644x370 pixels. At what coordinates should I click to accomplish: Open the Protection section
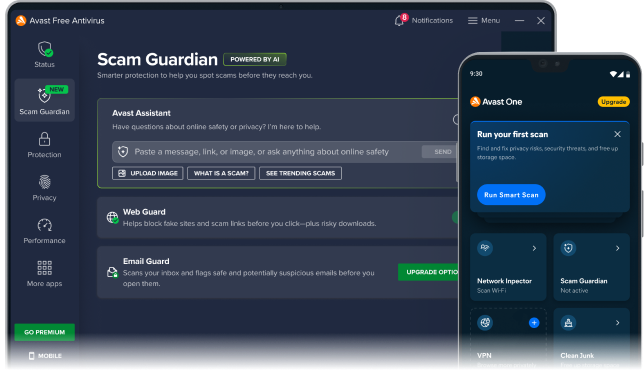[44, 145]
